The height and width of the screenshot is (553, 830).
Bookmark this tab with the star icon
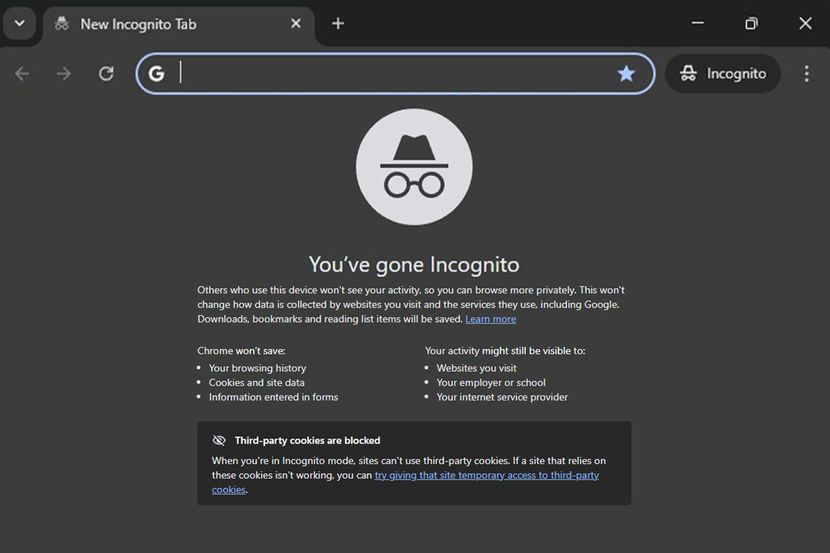point(626,73)
